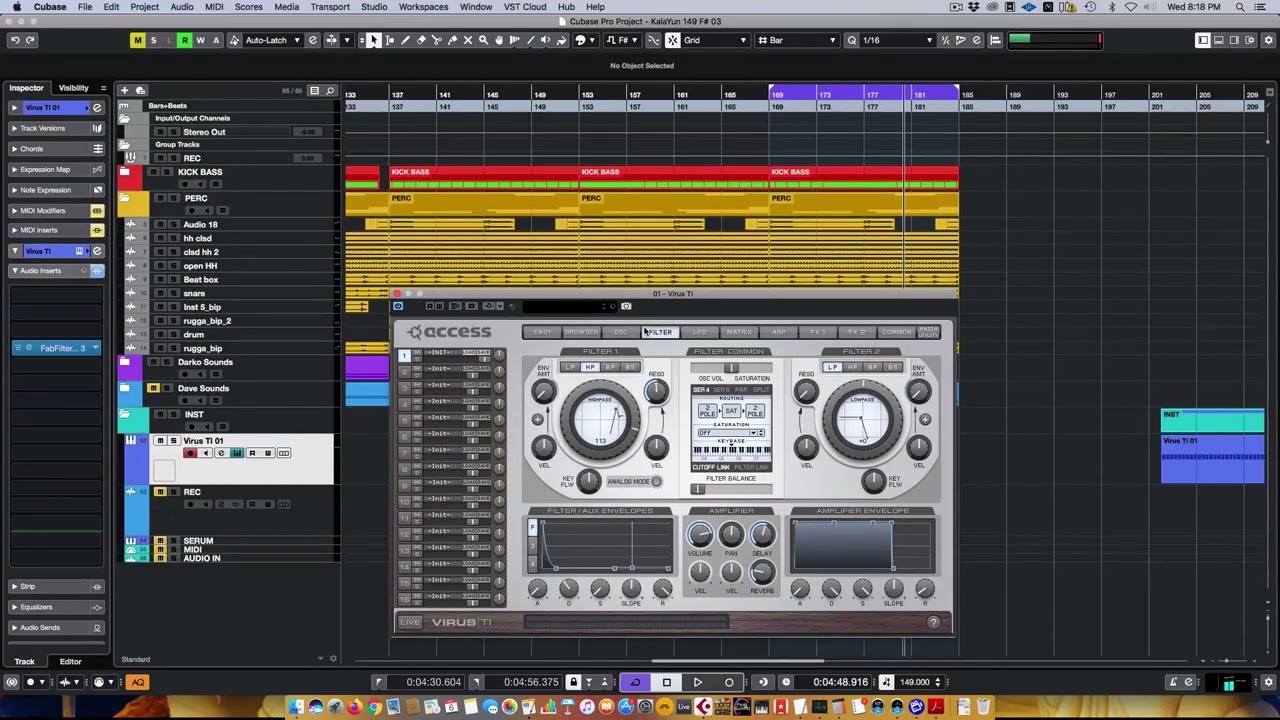Image resolution: width=1280 pixels, height=720 pixels.
Task: Click the Redo arrow in toolbar
Action: click(30, 40)
